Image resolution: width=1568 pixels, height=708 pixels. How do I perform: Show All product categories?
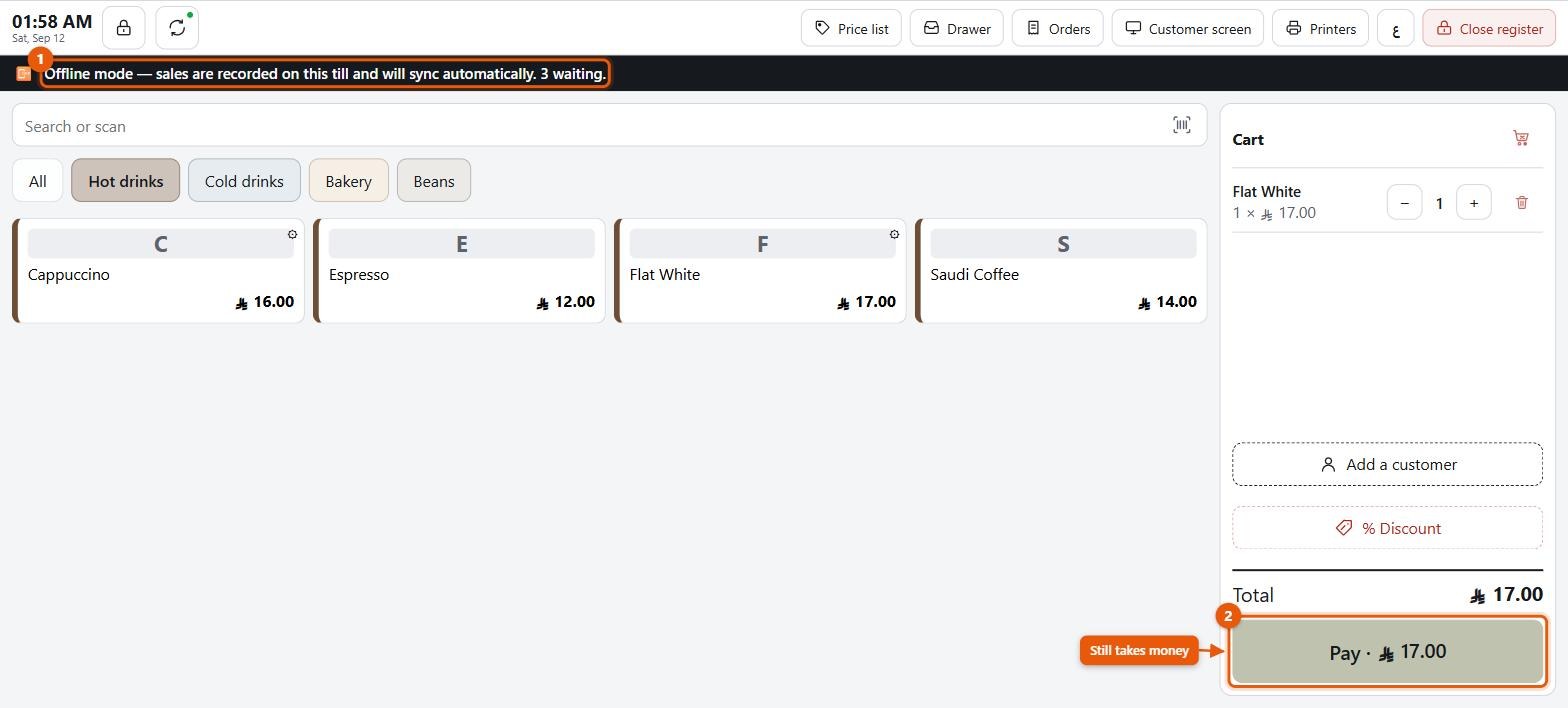pyautogui.click(x=37, y=180)
